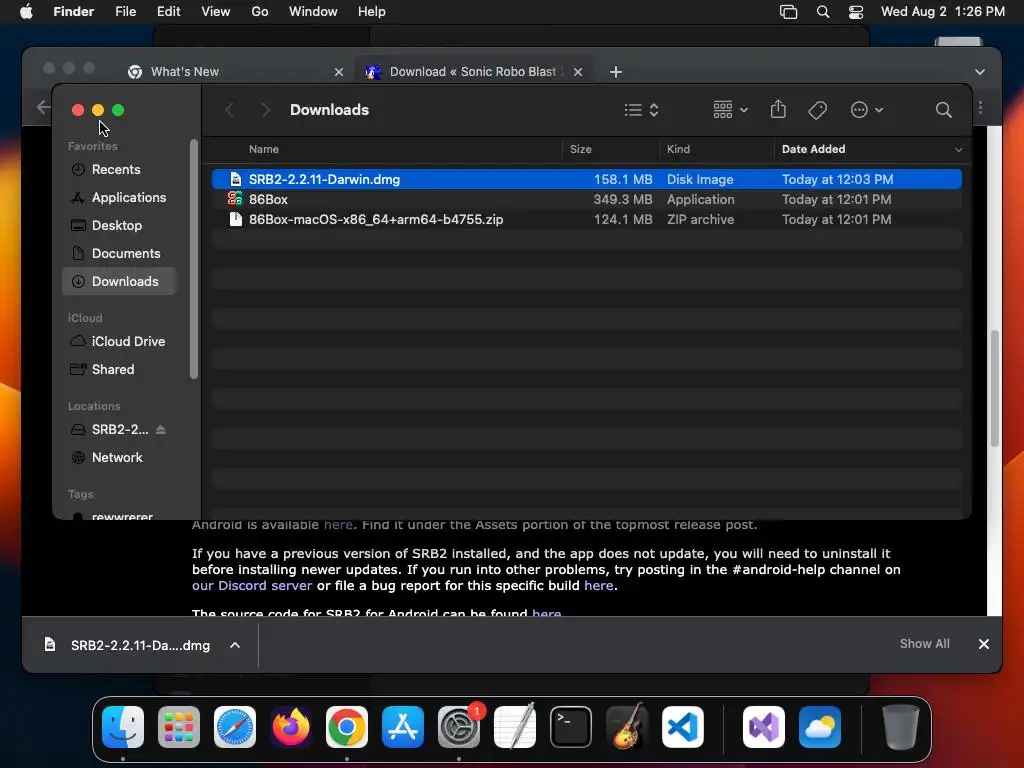Screen dimensions: 1024x768
Task: Open System Settings from the Dock
Action: (x=459, y=727)
